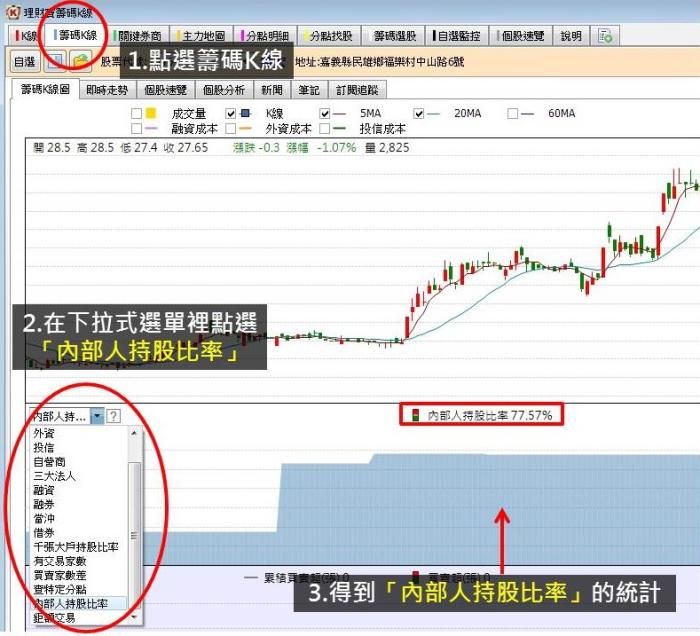The image size is (700, 636).
Task: Select 外資 from the dropdown list
Action: pyautogui.click(x=44, y=433)
